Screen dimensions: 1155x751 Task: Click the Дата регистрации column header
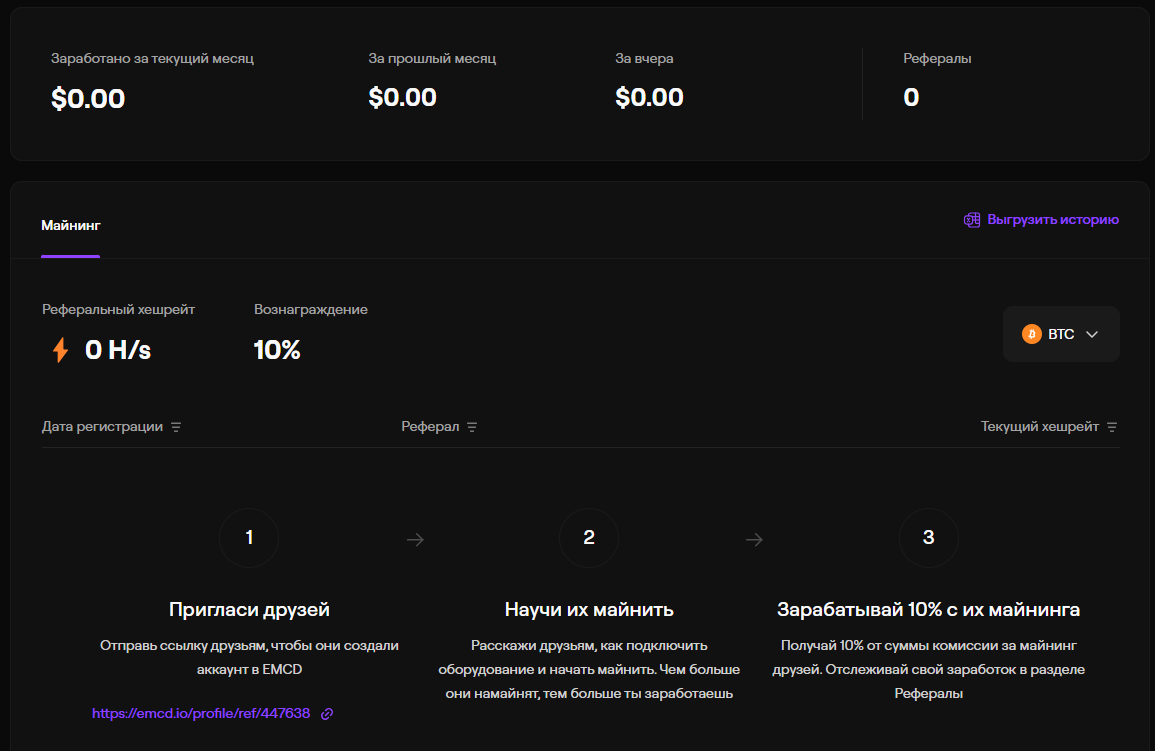tap(102, 427)
